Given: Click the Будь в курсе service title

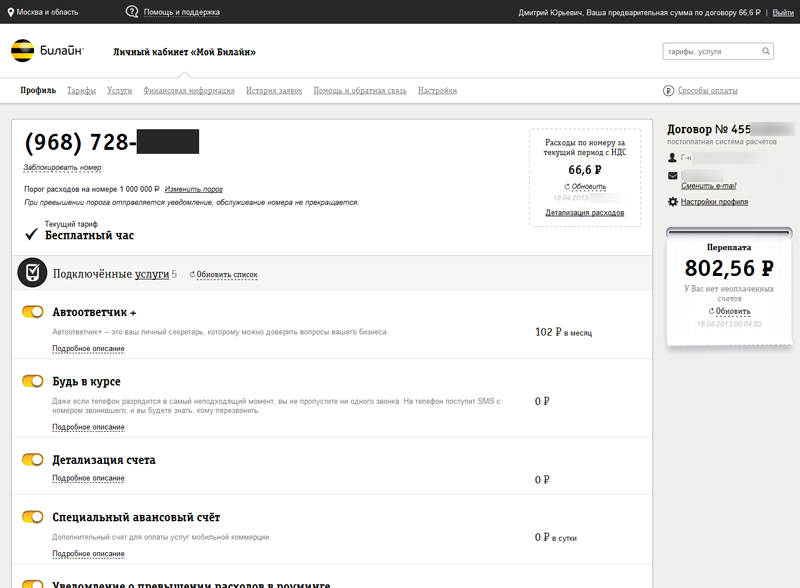Looking at the screenshot, I should click(86, 381).
